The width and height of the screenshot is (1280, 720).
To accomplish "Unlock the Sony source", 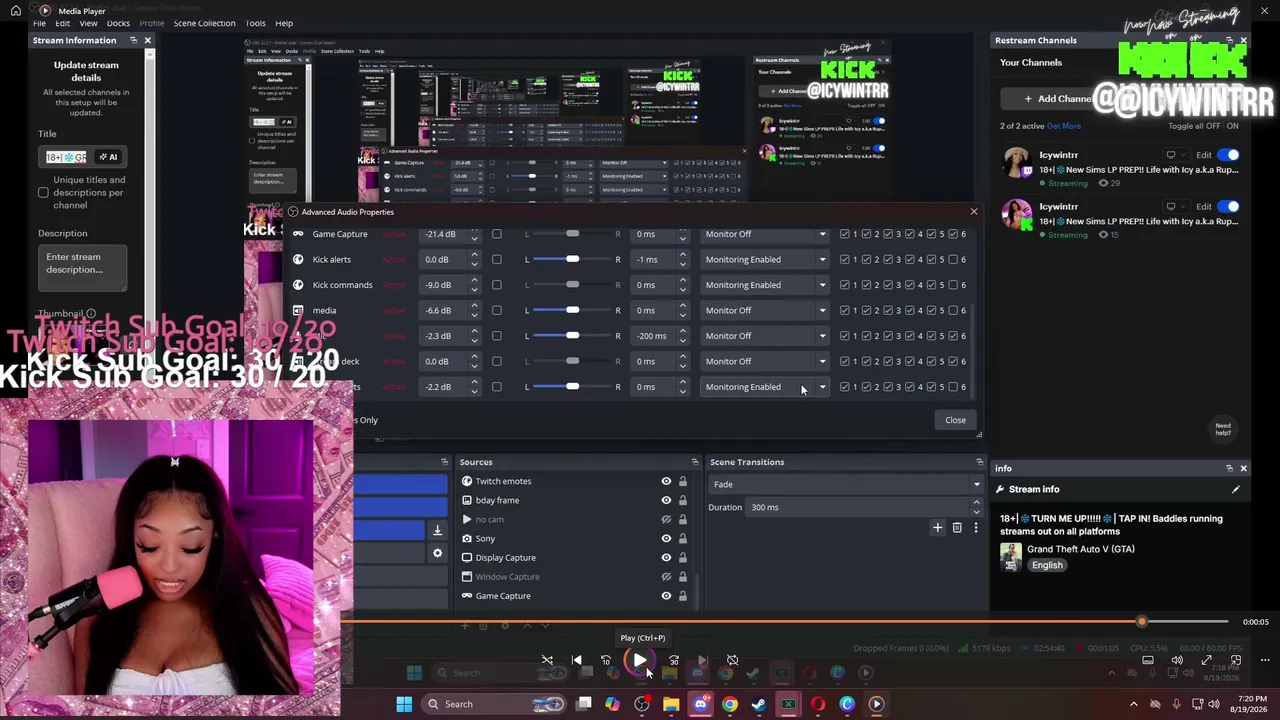I will (x=682, y=538).
